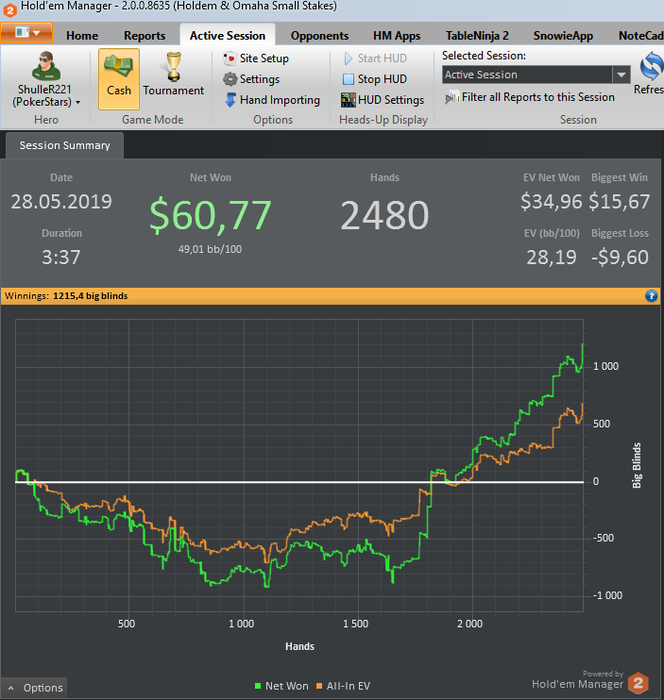Open the HM Apps tab
The width and height of the screenshot is (664, 700).
point(397,36)
